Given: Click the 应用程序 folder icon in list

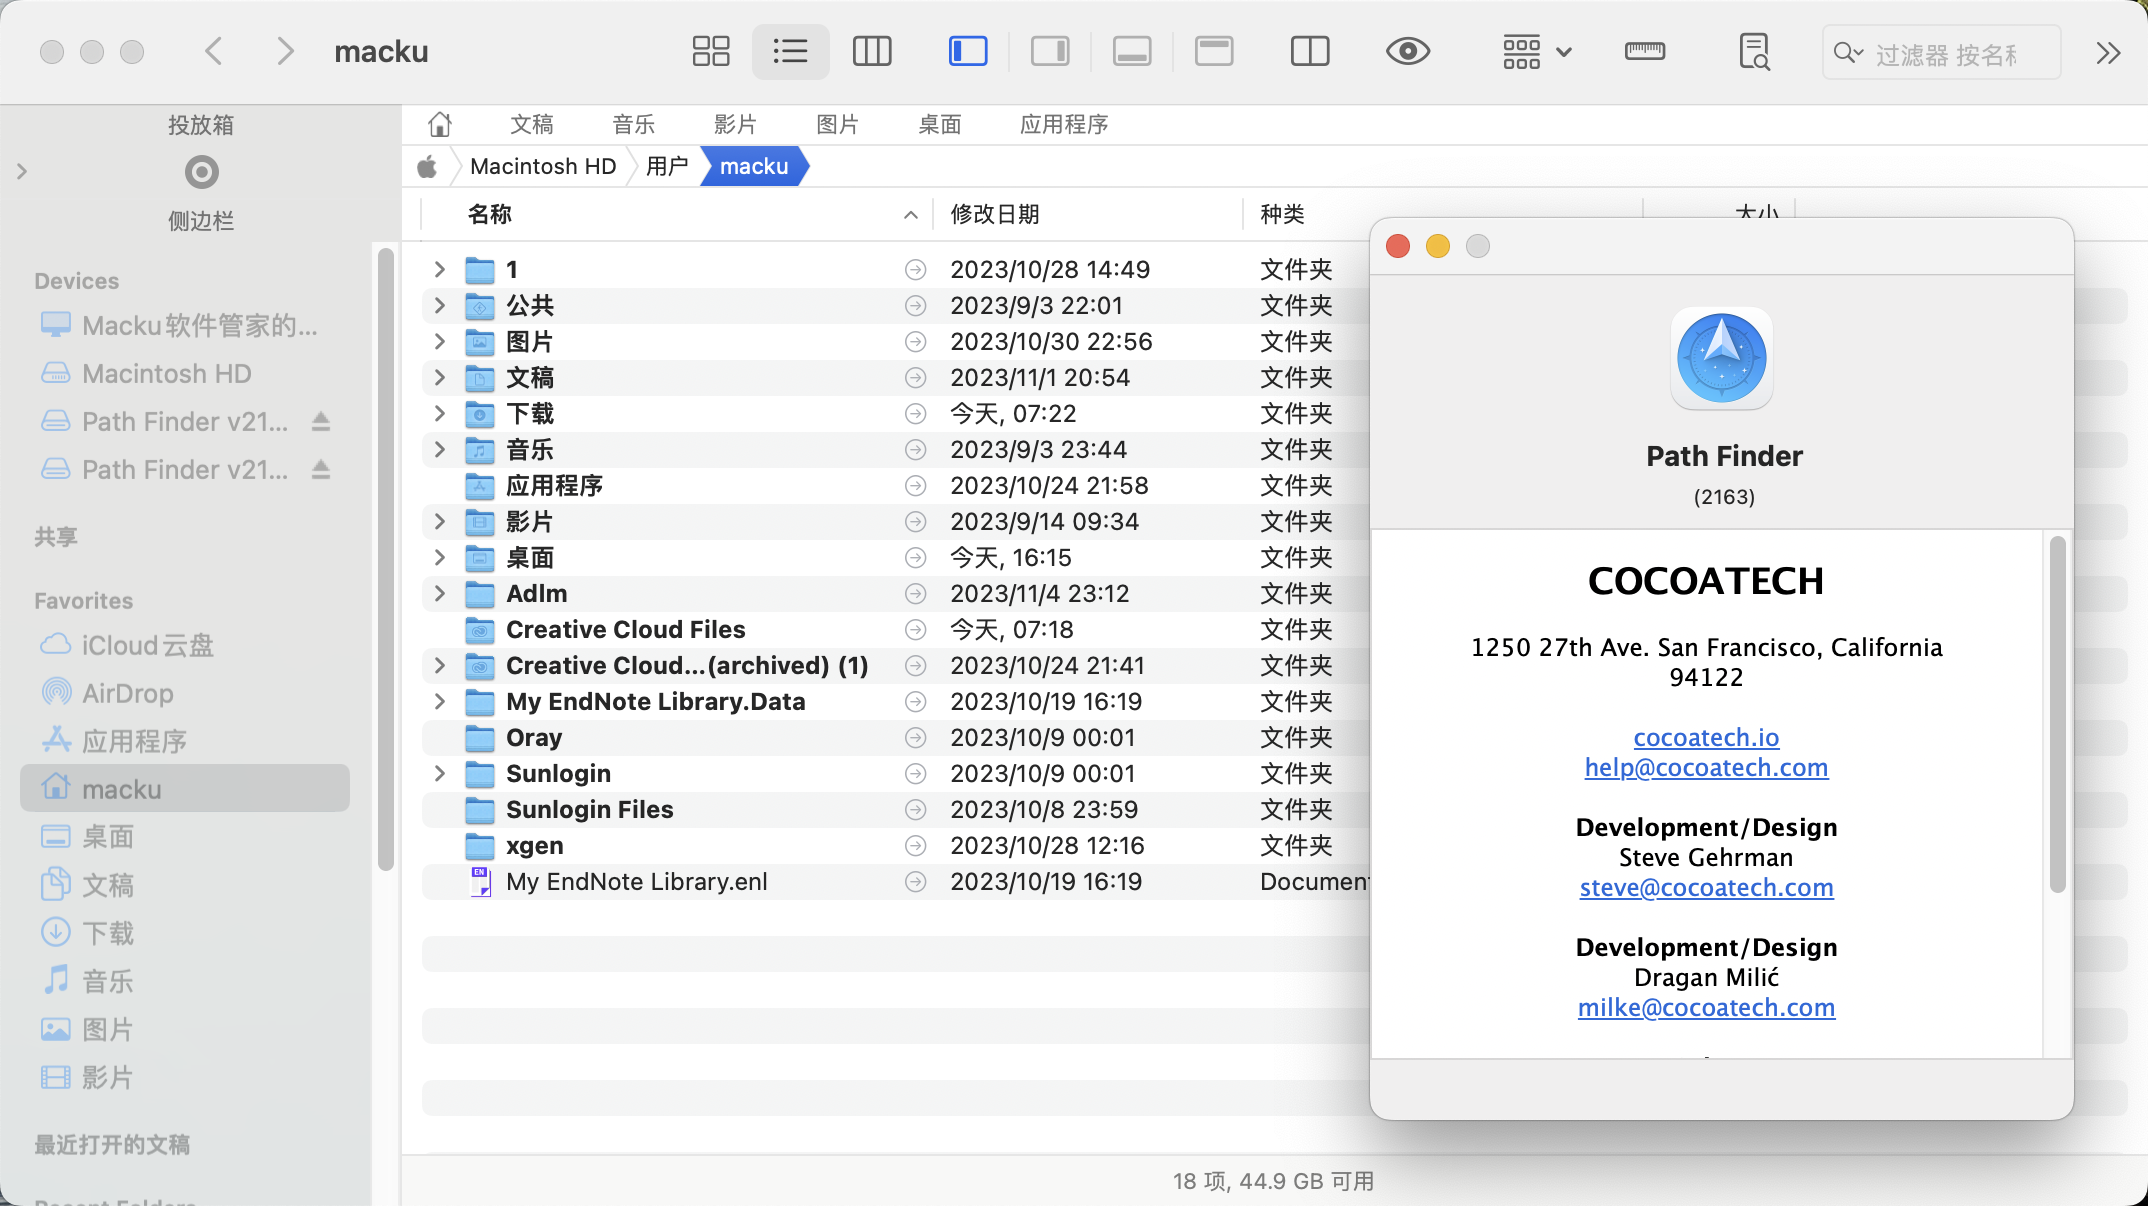Looking at the screenshot, I should 480,486.
